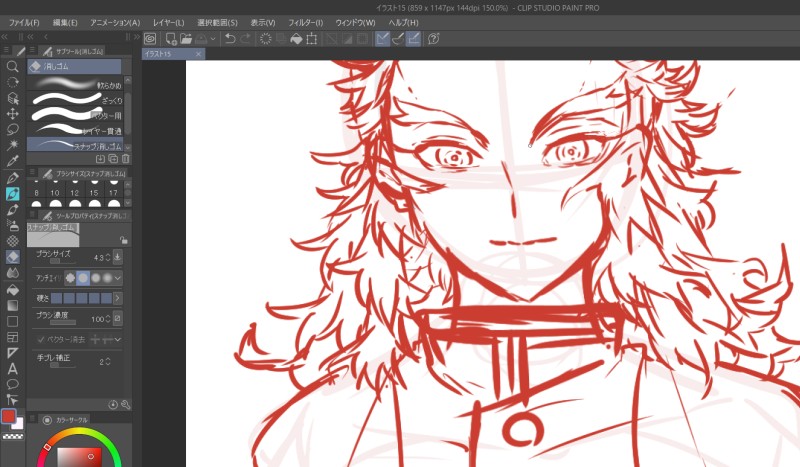800x467 pixels.
Task: Open レイヤー(L) menu
Action: click(x=168, y=22)
